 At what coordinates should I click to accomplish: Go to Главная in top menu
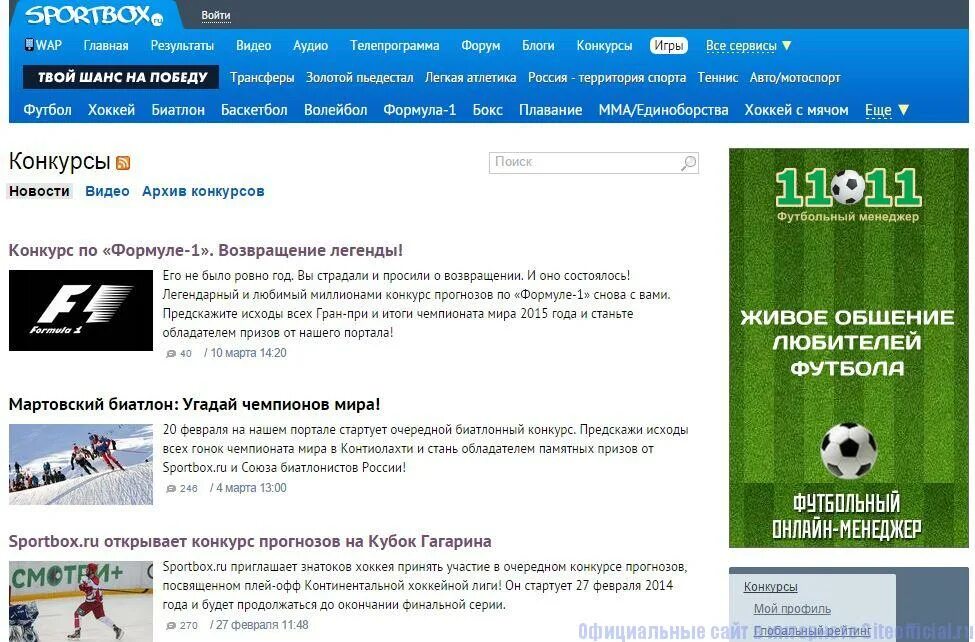point(106,45)
